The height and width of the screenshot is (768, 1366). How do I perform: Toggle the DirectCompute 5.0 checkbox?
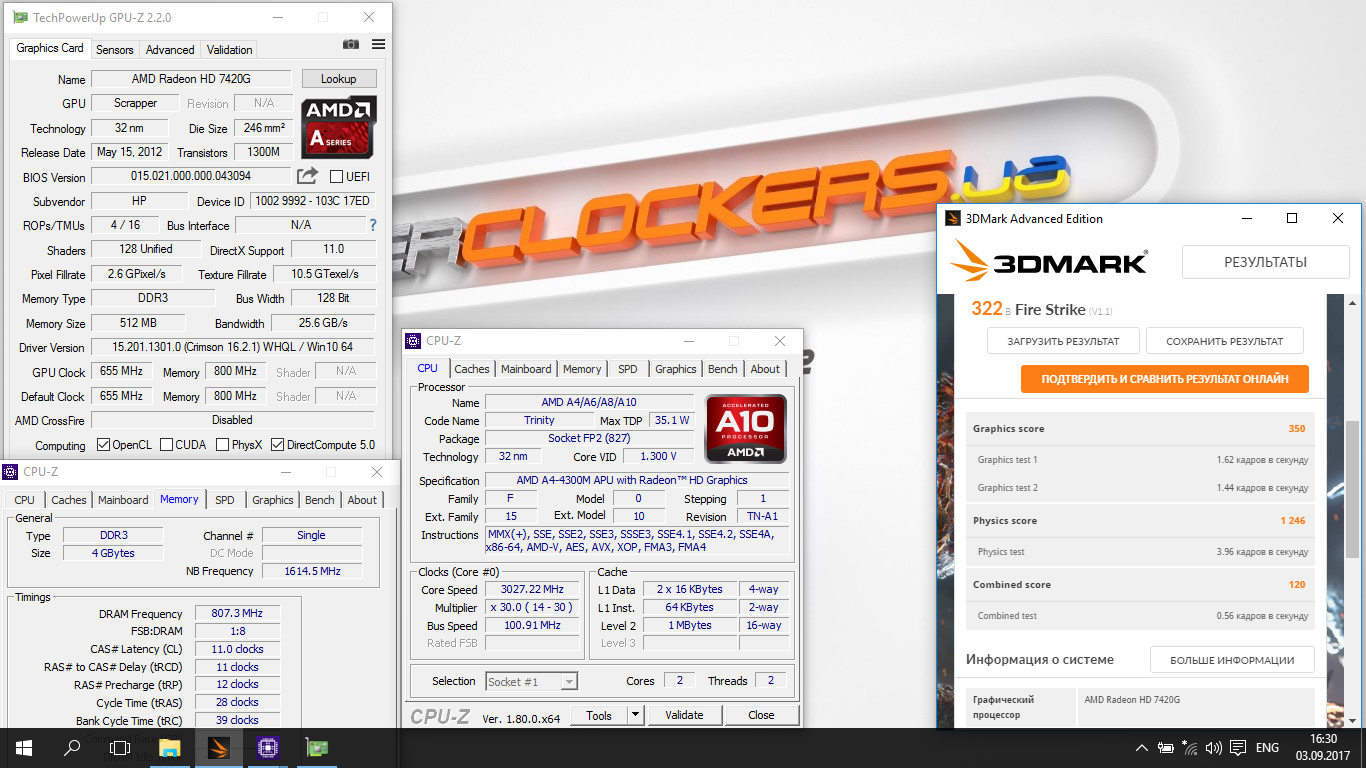tap(277, 445)
